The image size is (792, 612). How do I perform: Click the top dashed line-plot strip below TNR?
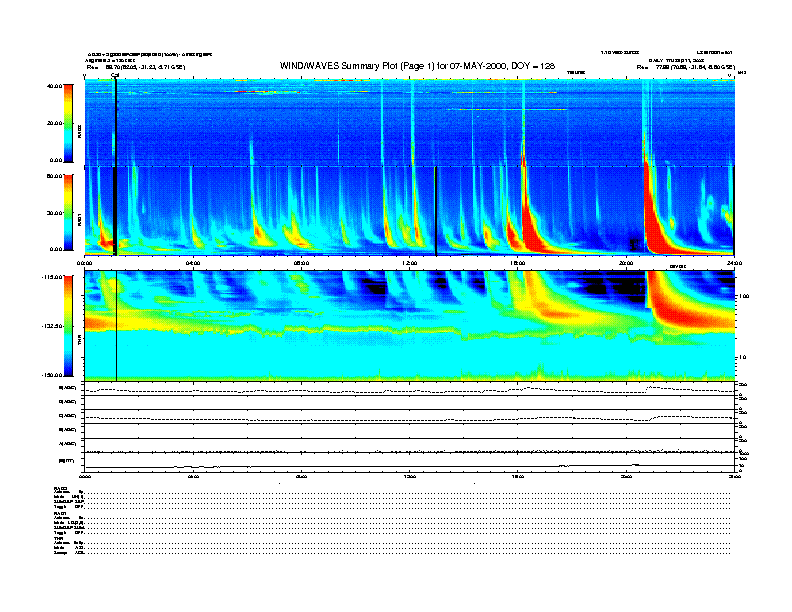coord(409,389)
